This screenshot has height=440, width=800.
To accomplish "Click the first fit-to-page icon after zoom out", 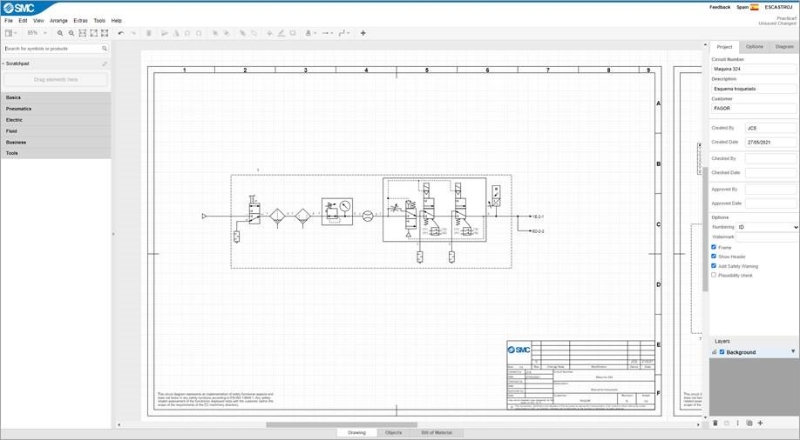I will click(82, 33).
